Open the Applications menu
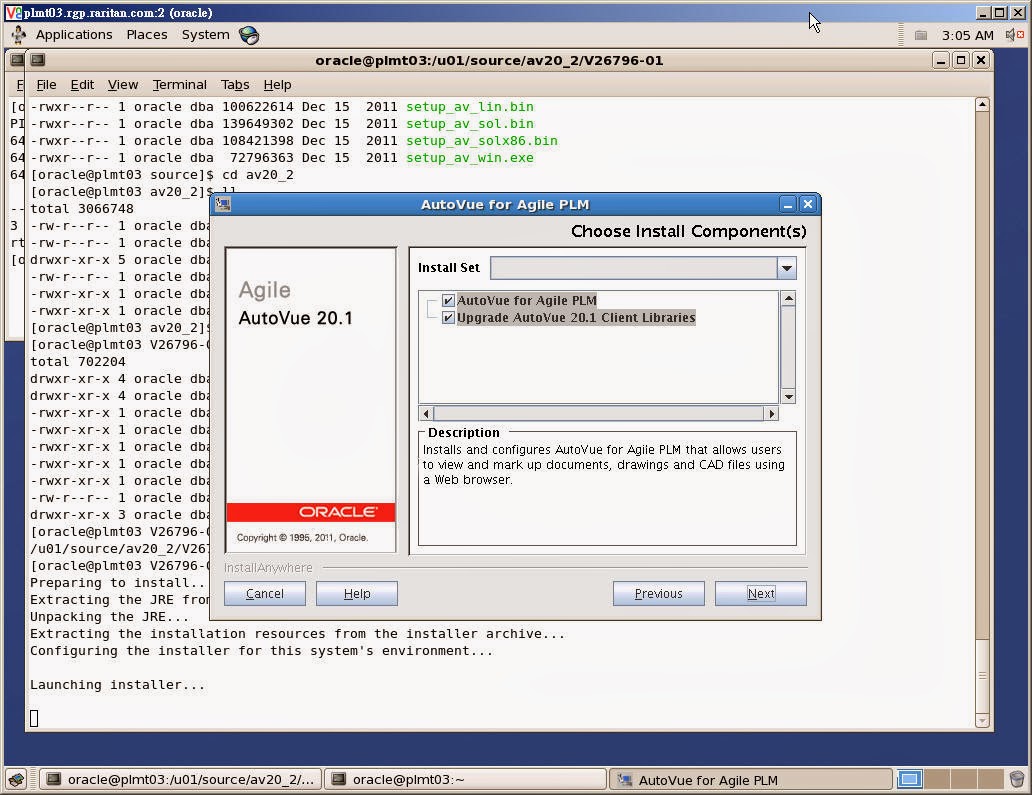Screen dimensions: 1032x795 coord(74,35)
